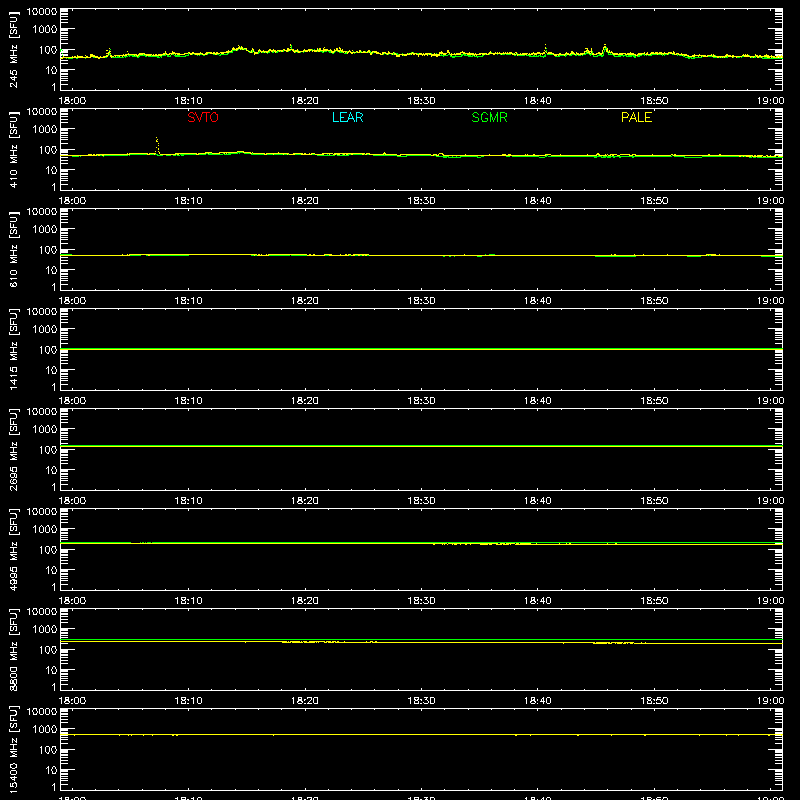This screenshot has width=800, height=800.
Task: Select the 15400 MHz [SFU] axis title
Action: (x=13, y=749)
